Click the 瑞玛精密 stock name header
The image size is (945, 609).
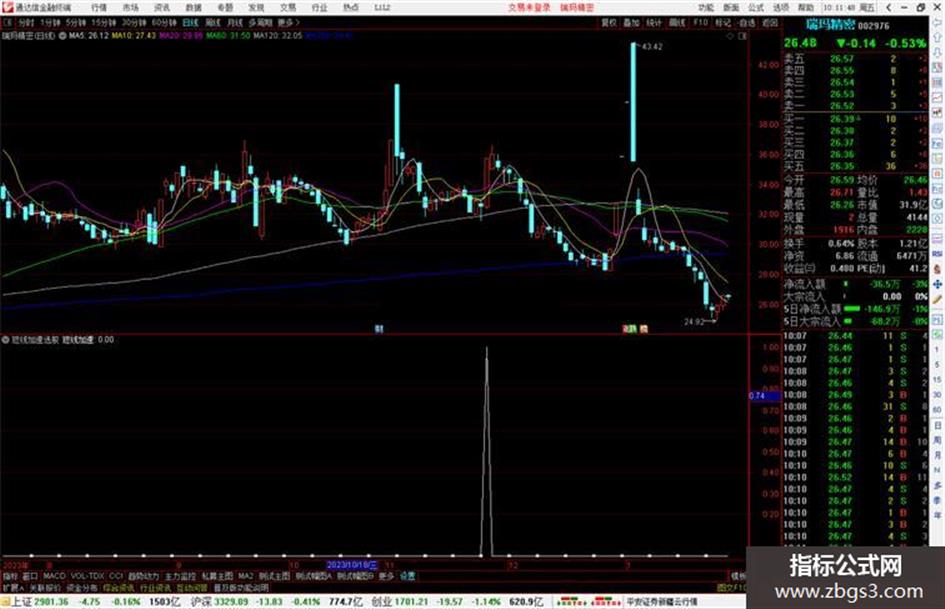click(x=830, y=25)
